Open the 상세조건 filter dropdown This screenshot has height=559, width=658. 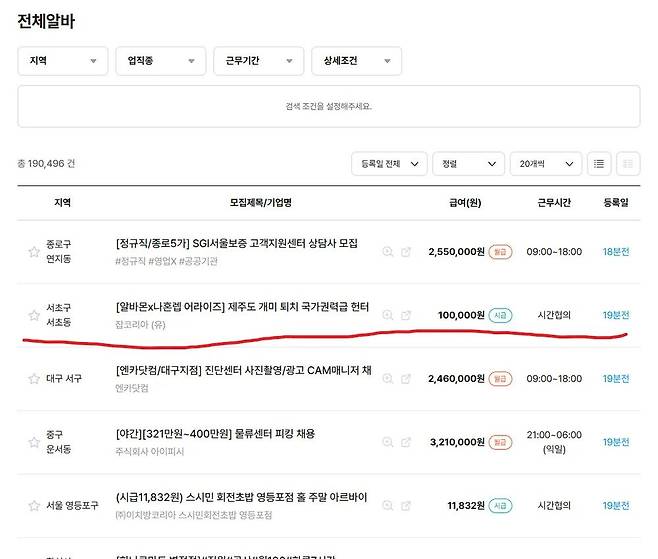(356, 61)
